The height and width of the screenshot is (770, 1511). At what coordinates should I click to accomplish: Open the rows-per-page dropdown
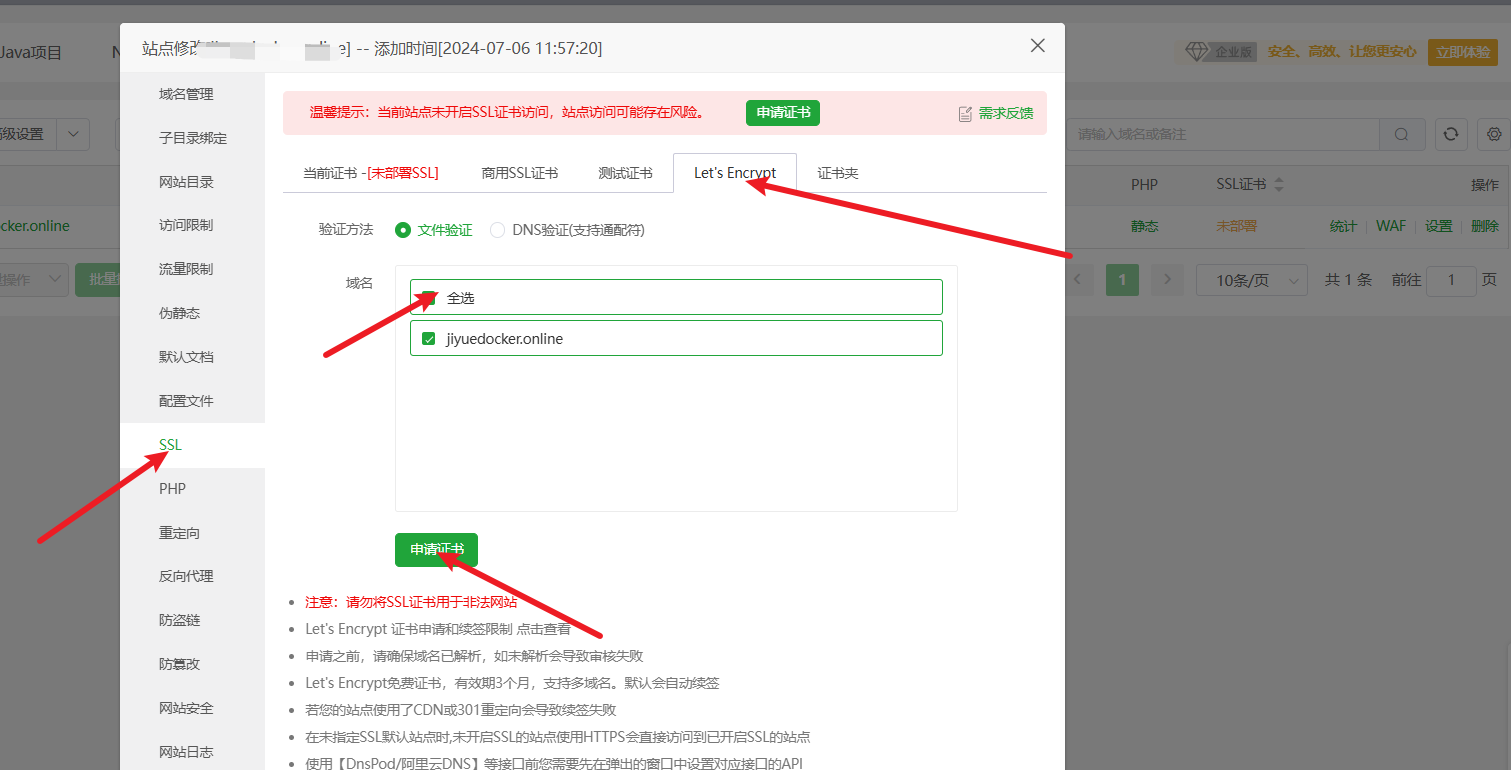pyautogui.click(x=1252, y=280)
